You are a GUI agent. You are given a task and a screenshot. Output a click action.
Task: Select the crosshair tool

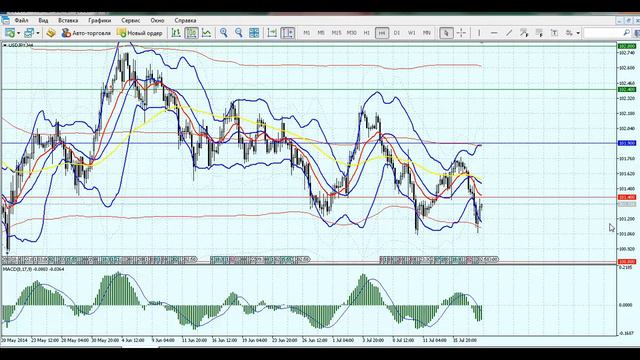point(461,33)
